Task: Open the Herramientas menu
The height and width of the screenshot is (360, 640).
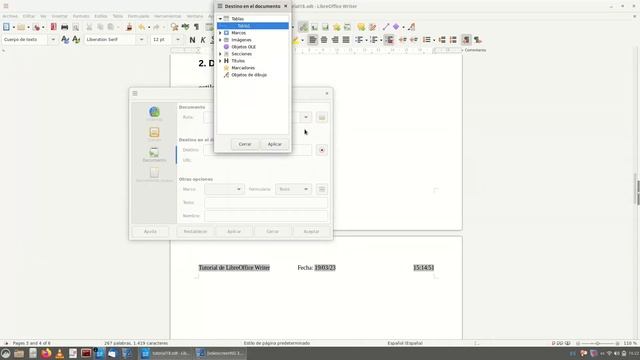Action: coord(168,16)
